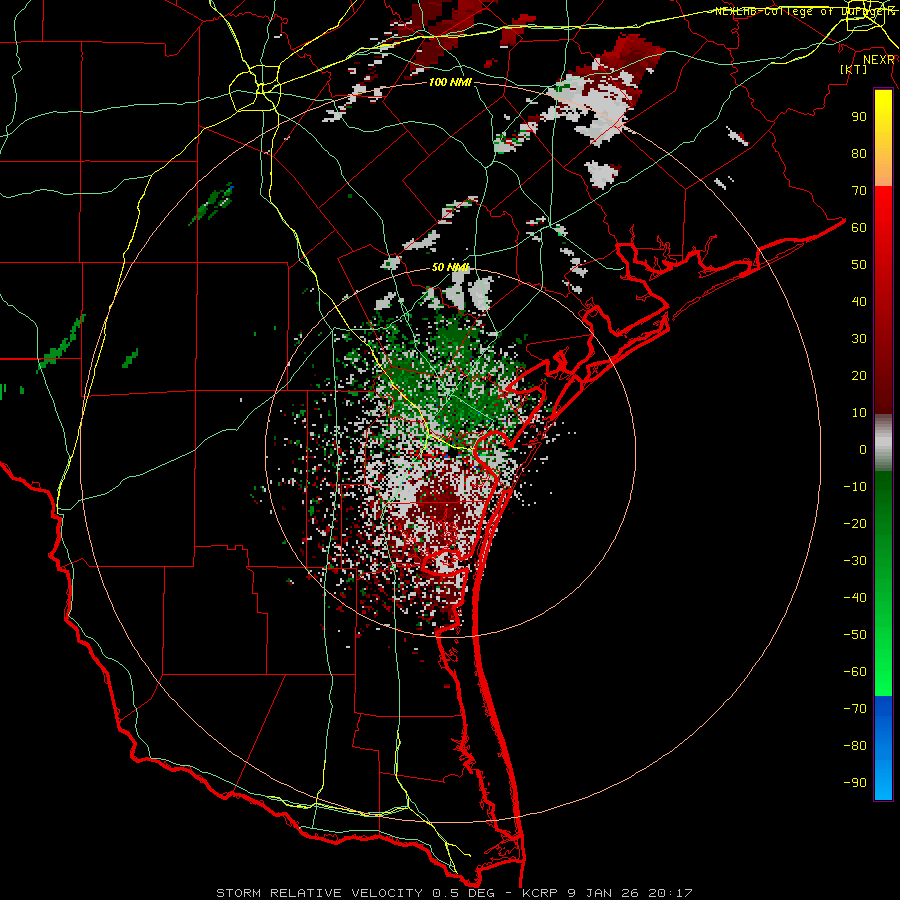This screenshot has height=900, width=900.
Task: Select the 80 KT scale label
Action: pos(859,153)
